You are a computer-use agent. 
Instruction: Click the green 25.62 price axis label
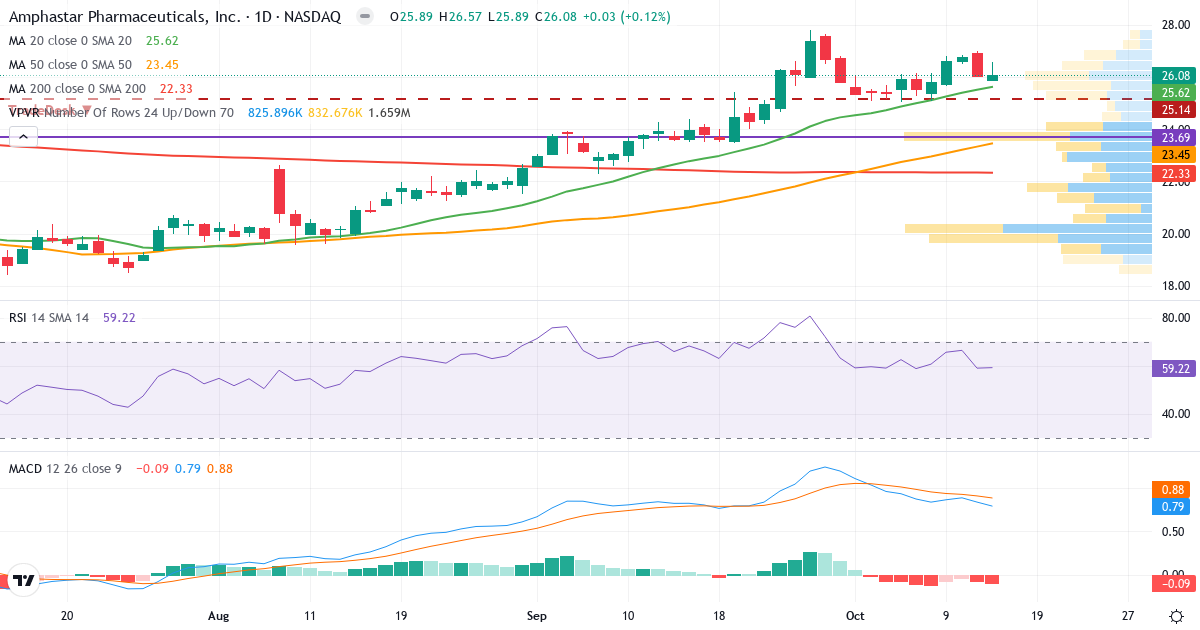pos(1174,92)
